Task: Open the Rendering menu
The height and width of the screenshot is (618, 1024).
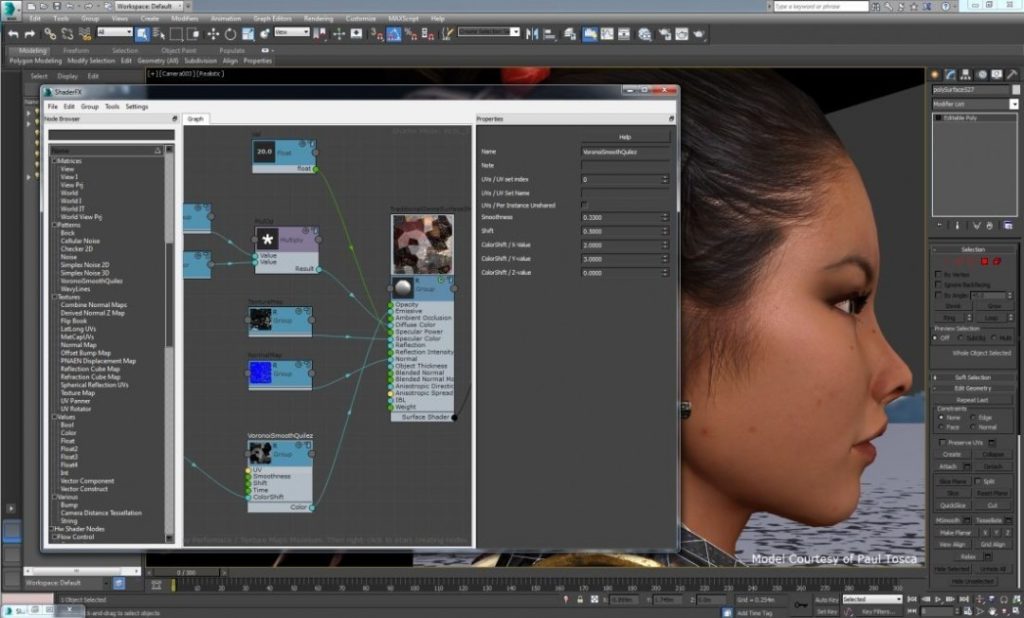Action: click(322, 17)
